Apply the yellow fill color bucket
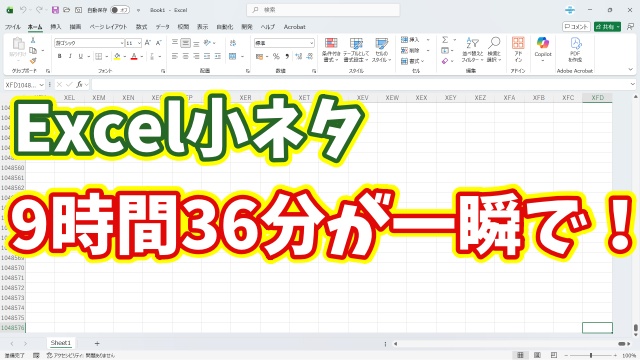 tap(117, 56)
